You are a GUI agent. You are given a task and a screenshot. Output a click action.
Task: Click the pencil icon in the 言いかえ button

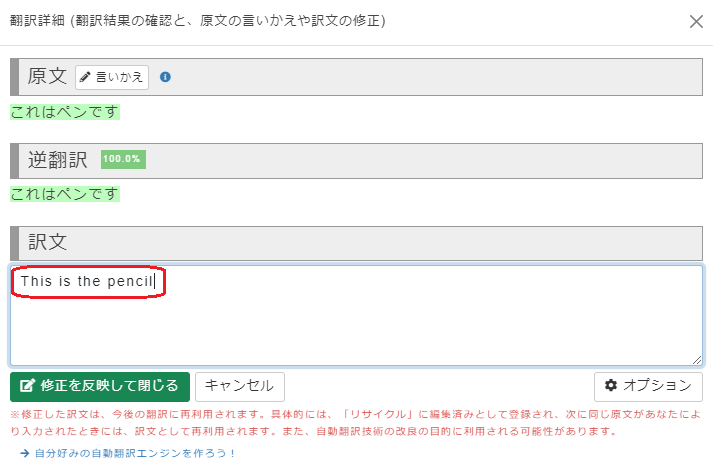coord(86,77)
